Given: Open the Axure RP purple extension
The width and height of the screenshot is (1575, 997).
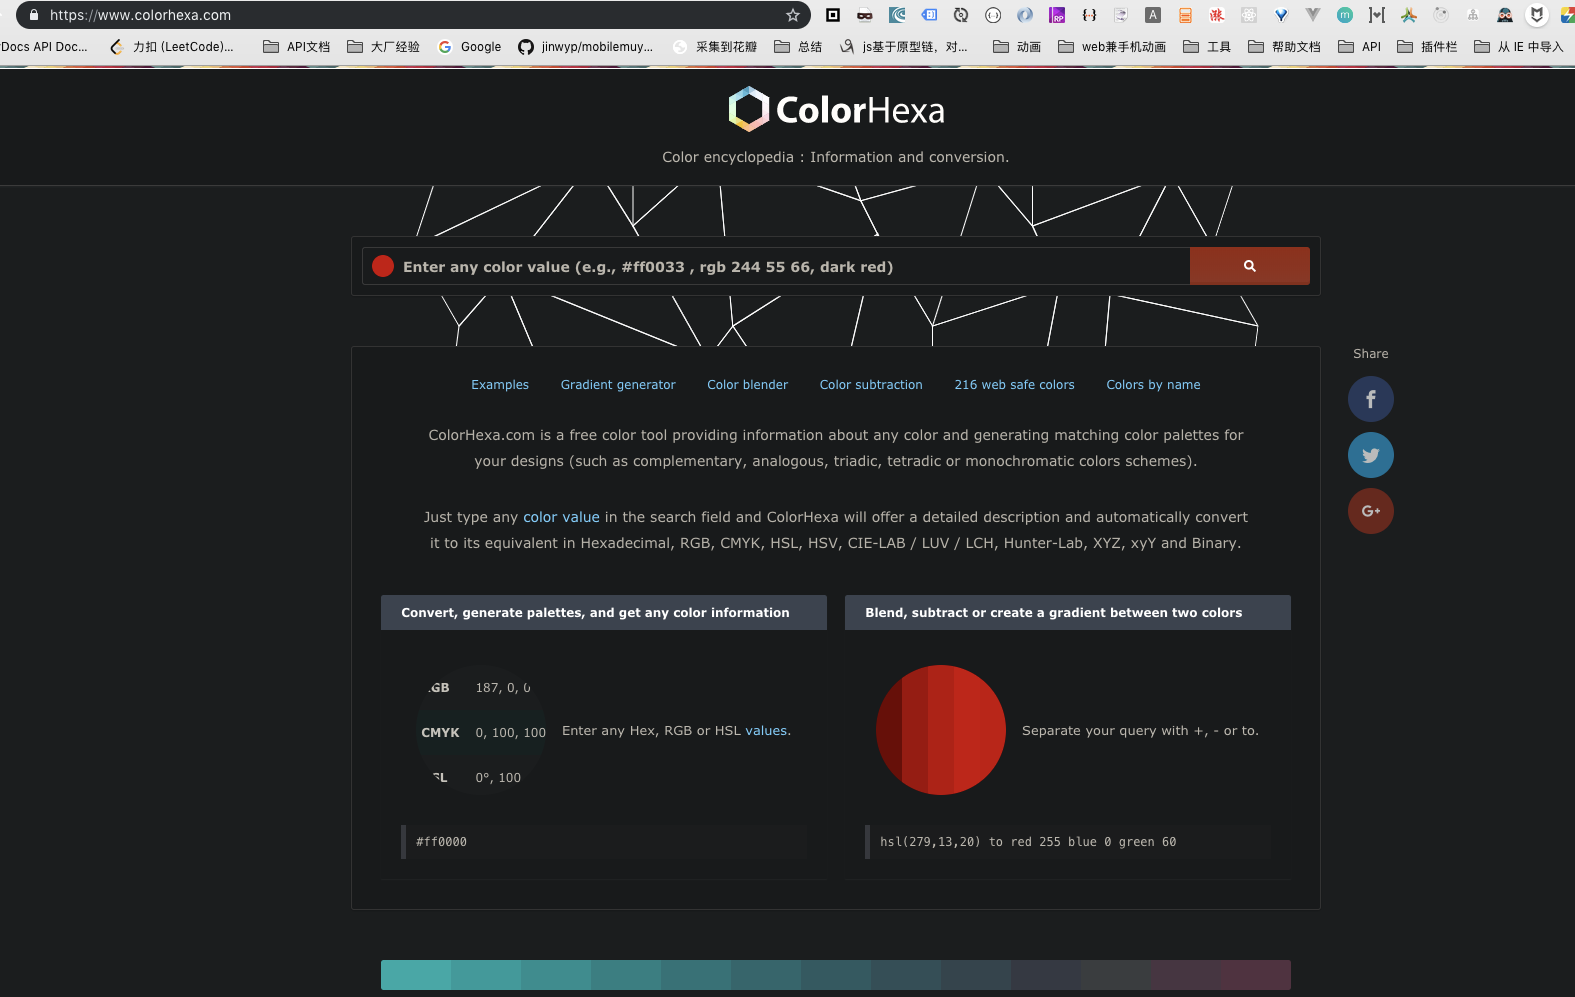Looking at the screenshot, I should coord(1057,15).
